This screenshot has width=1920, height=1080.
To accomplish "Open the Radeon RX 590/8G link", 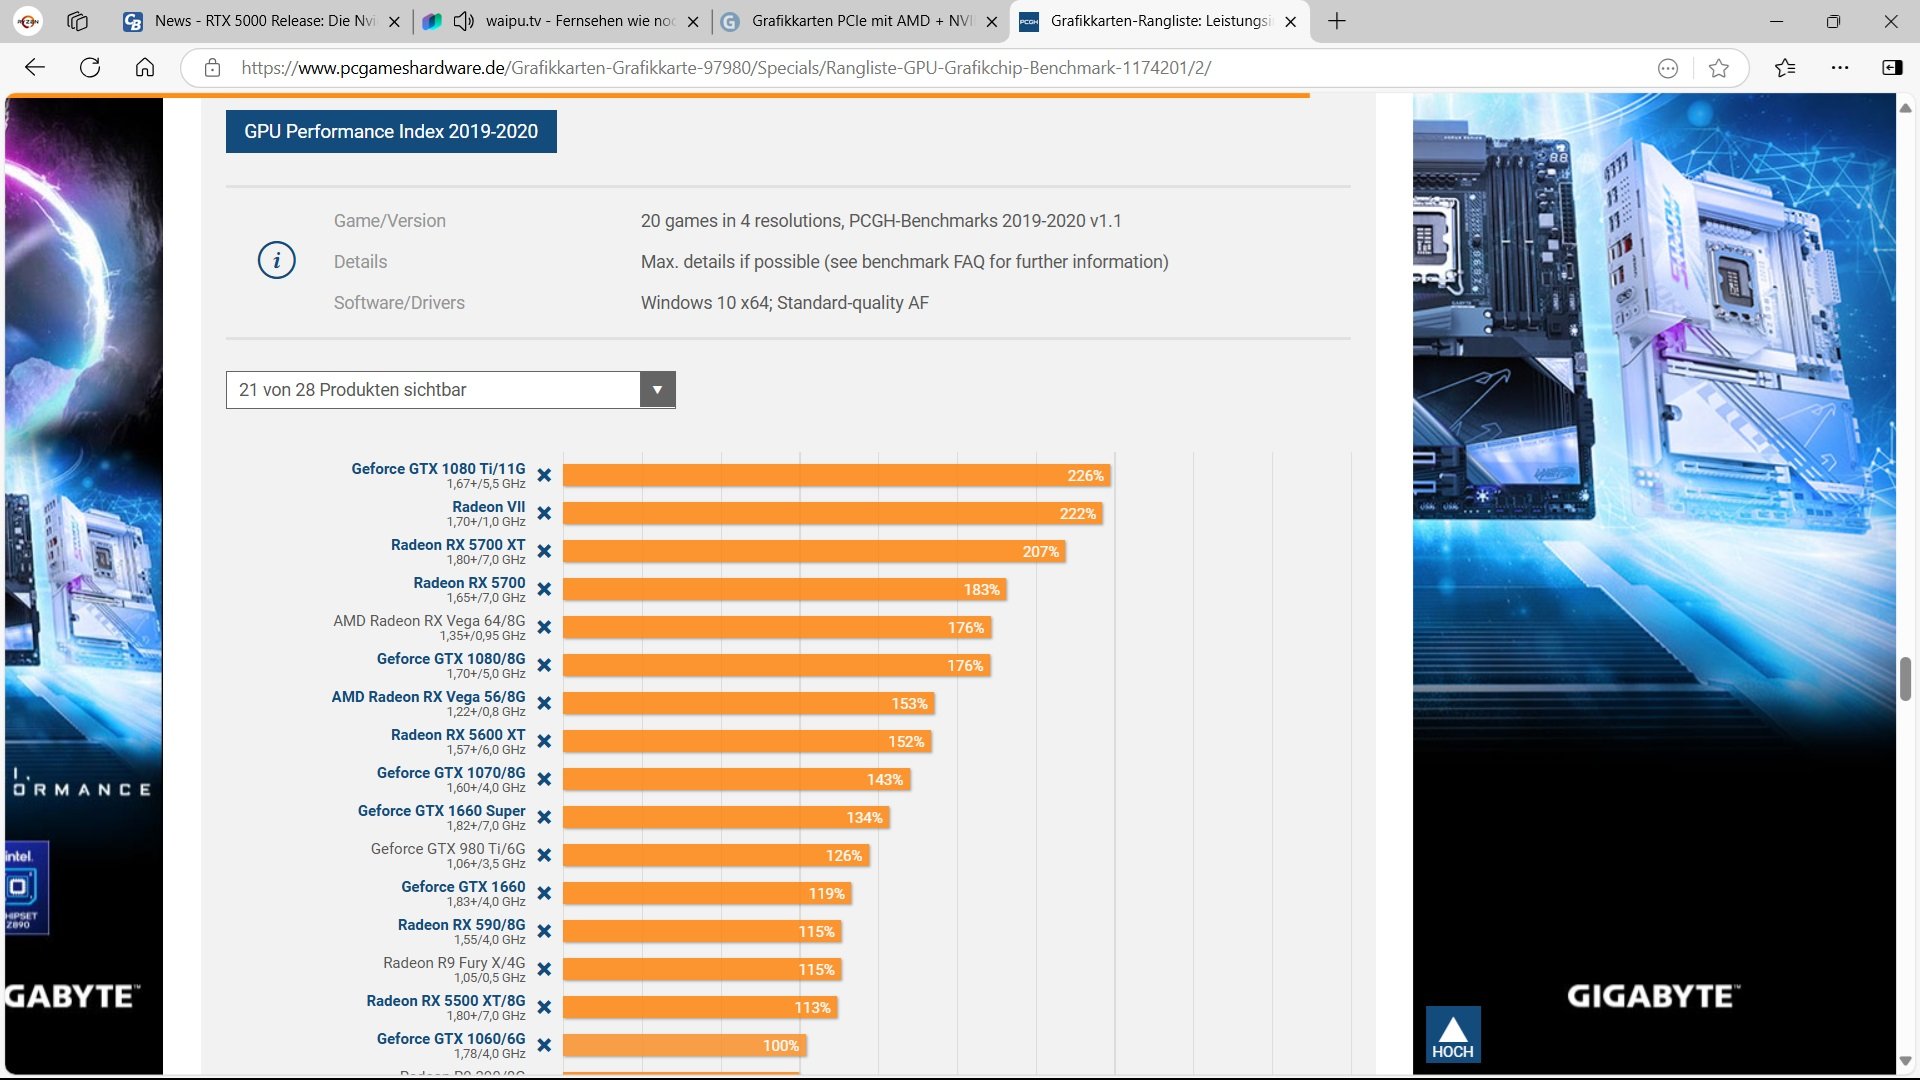I will pos(461,925).
